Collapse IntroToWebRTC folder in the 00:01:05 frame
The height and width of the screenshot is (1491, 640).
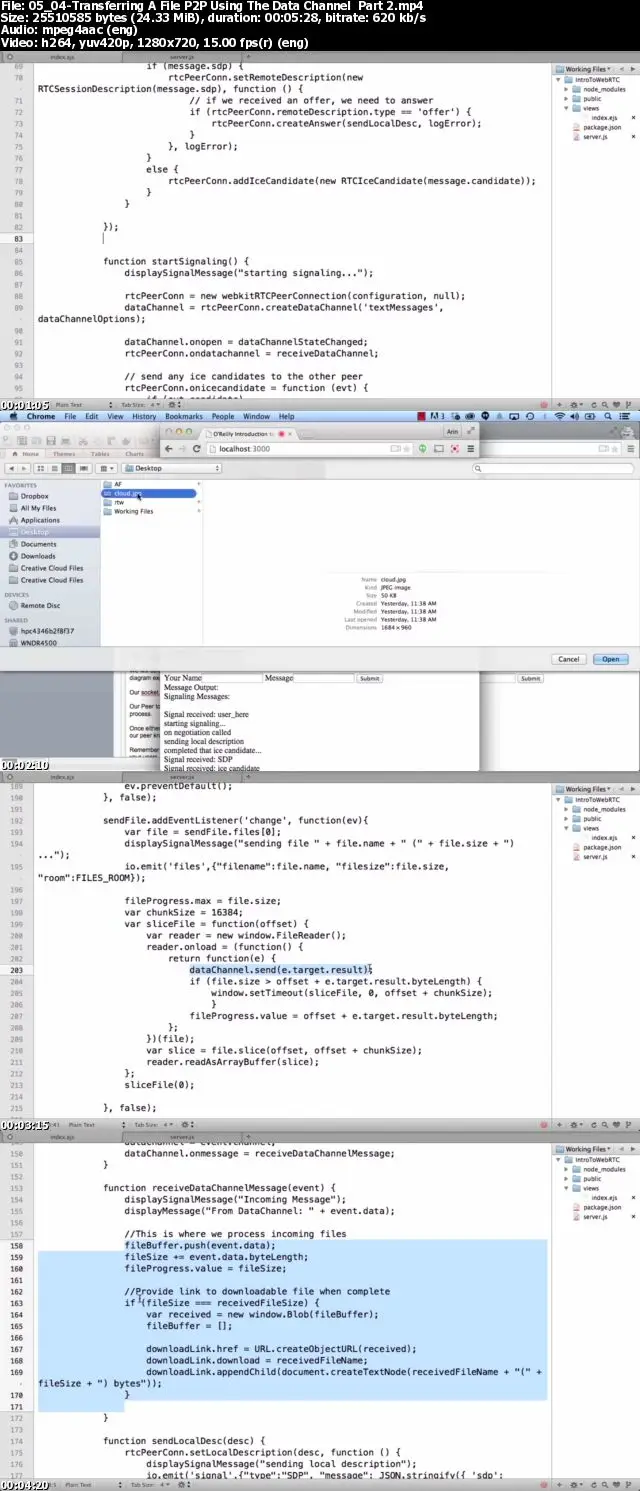(560, 79)
